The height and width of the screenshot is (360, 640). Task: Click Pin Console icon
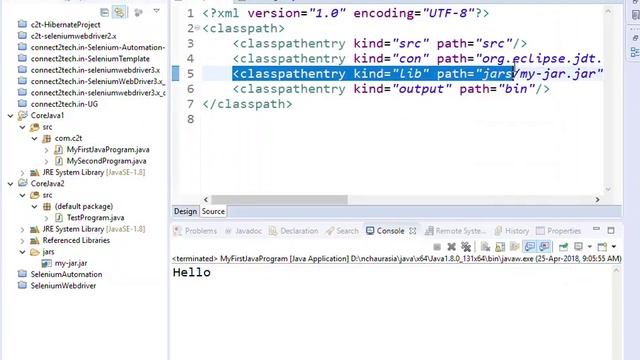tap(563, 247)
